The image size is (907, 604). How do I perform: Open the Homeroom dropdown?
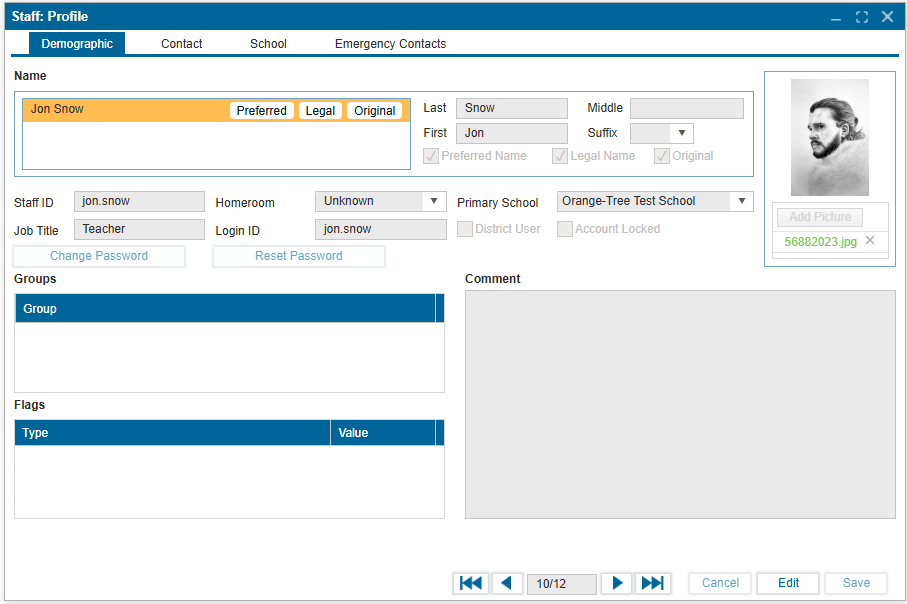434,201
